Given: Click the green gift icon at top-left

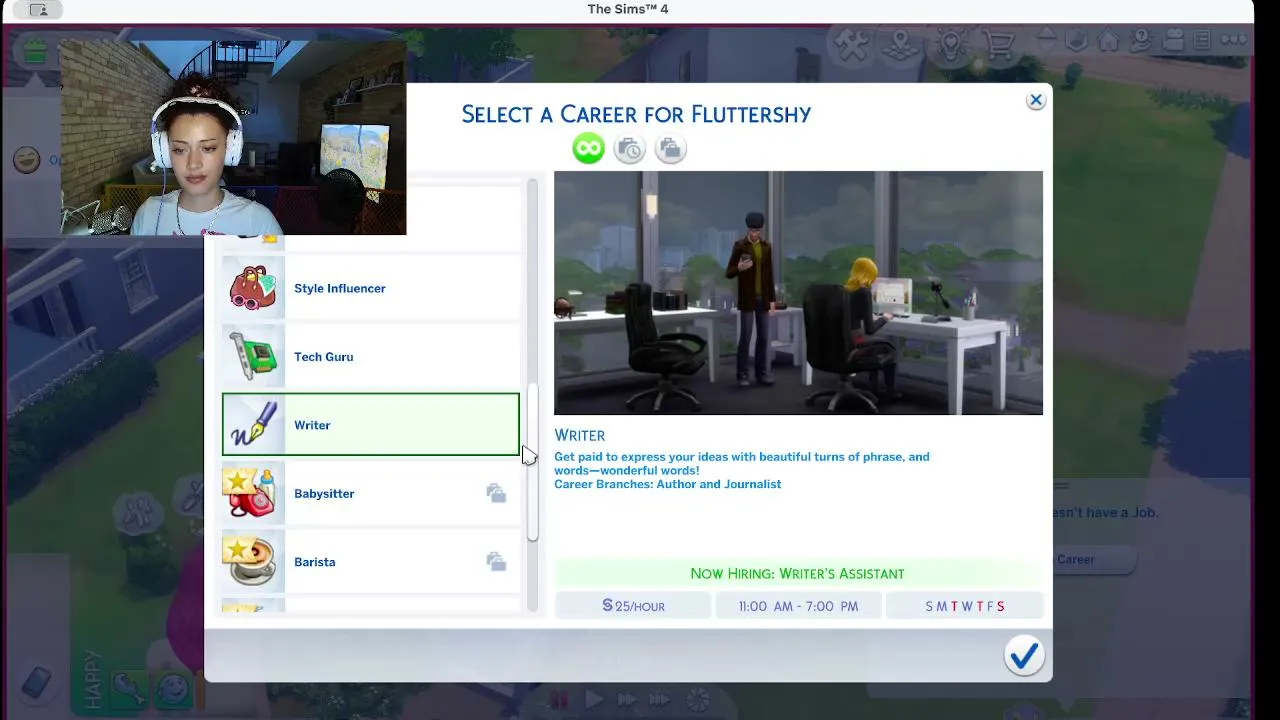Looking at the screenshot, I should [36, 50].
